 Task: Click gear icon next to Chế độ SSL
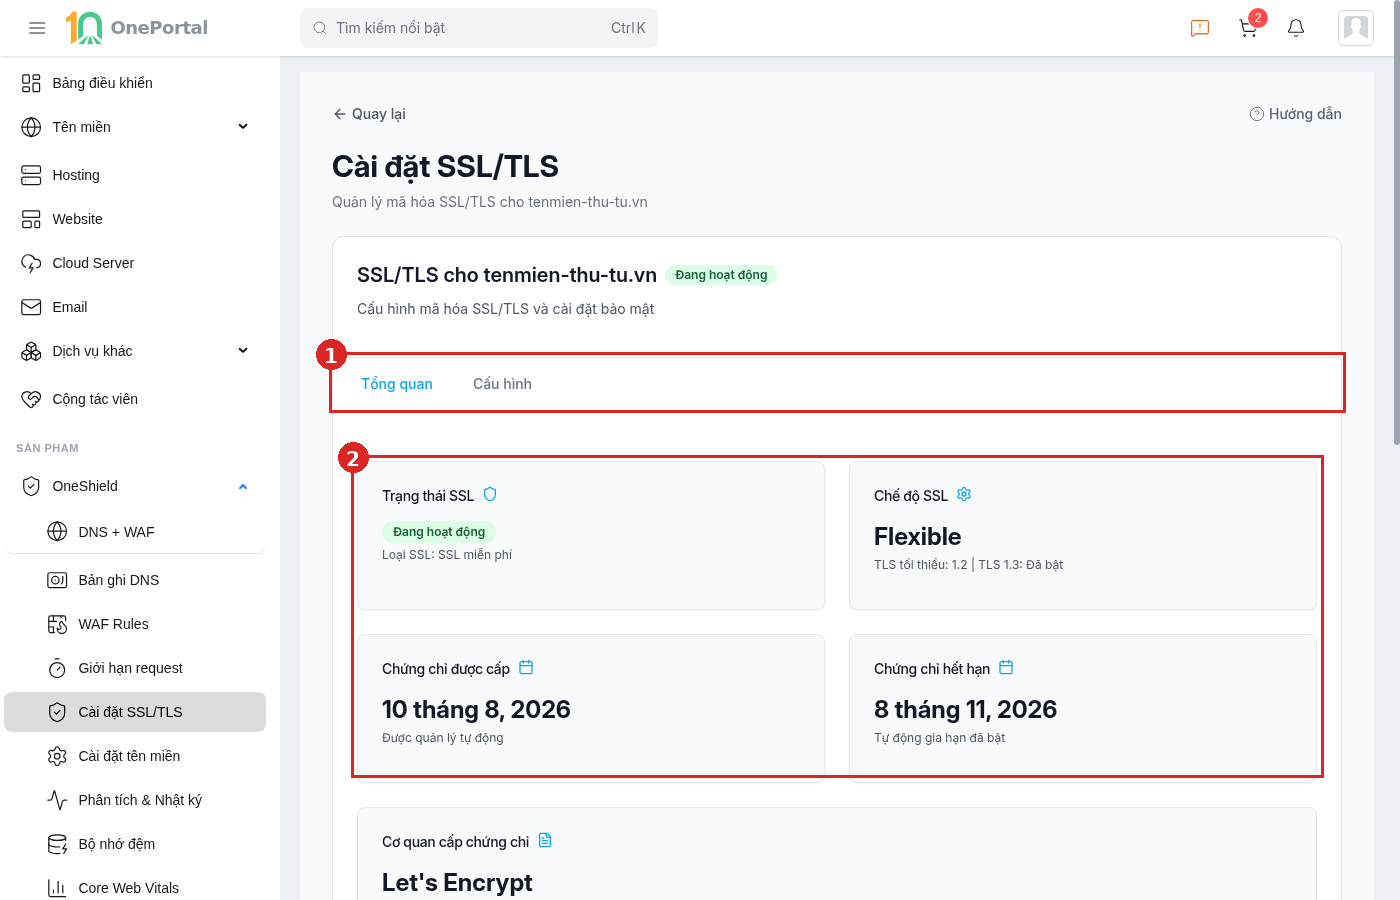964,494
